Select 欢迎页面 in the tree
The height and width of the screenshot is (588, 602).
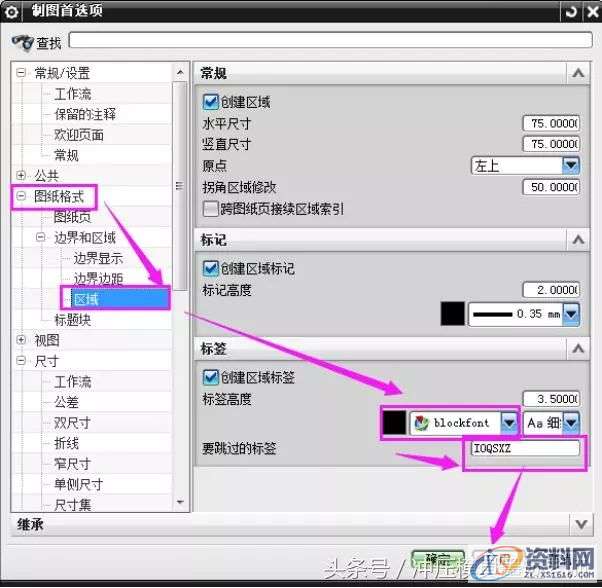pyautogui.click(x=79, y=135)
